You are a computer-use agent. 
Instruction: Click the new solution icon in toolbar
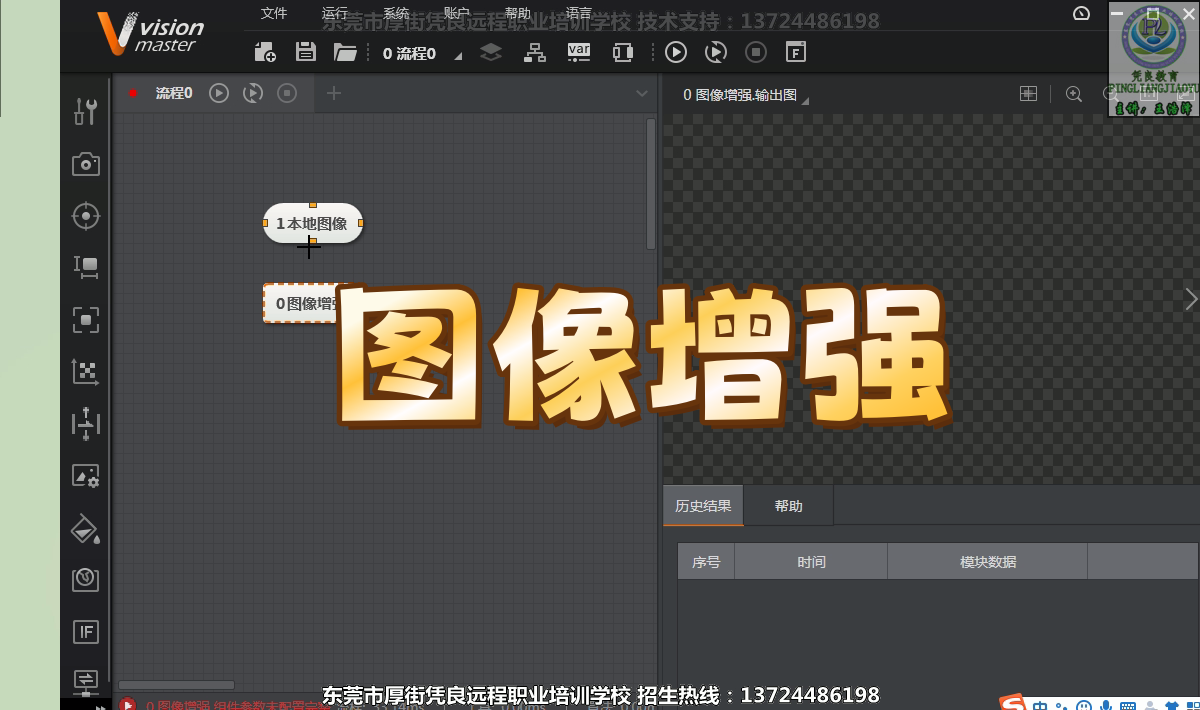(x=265, y=53)
